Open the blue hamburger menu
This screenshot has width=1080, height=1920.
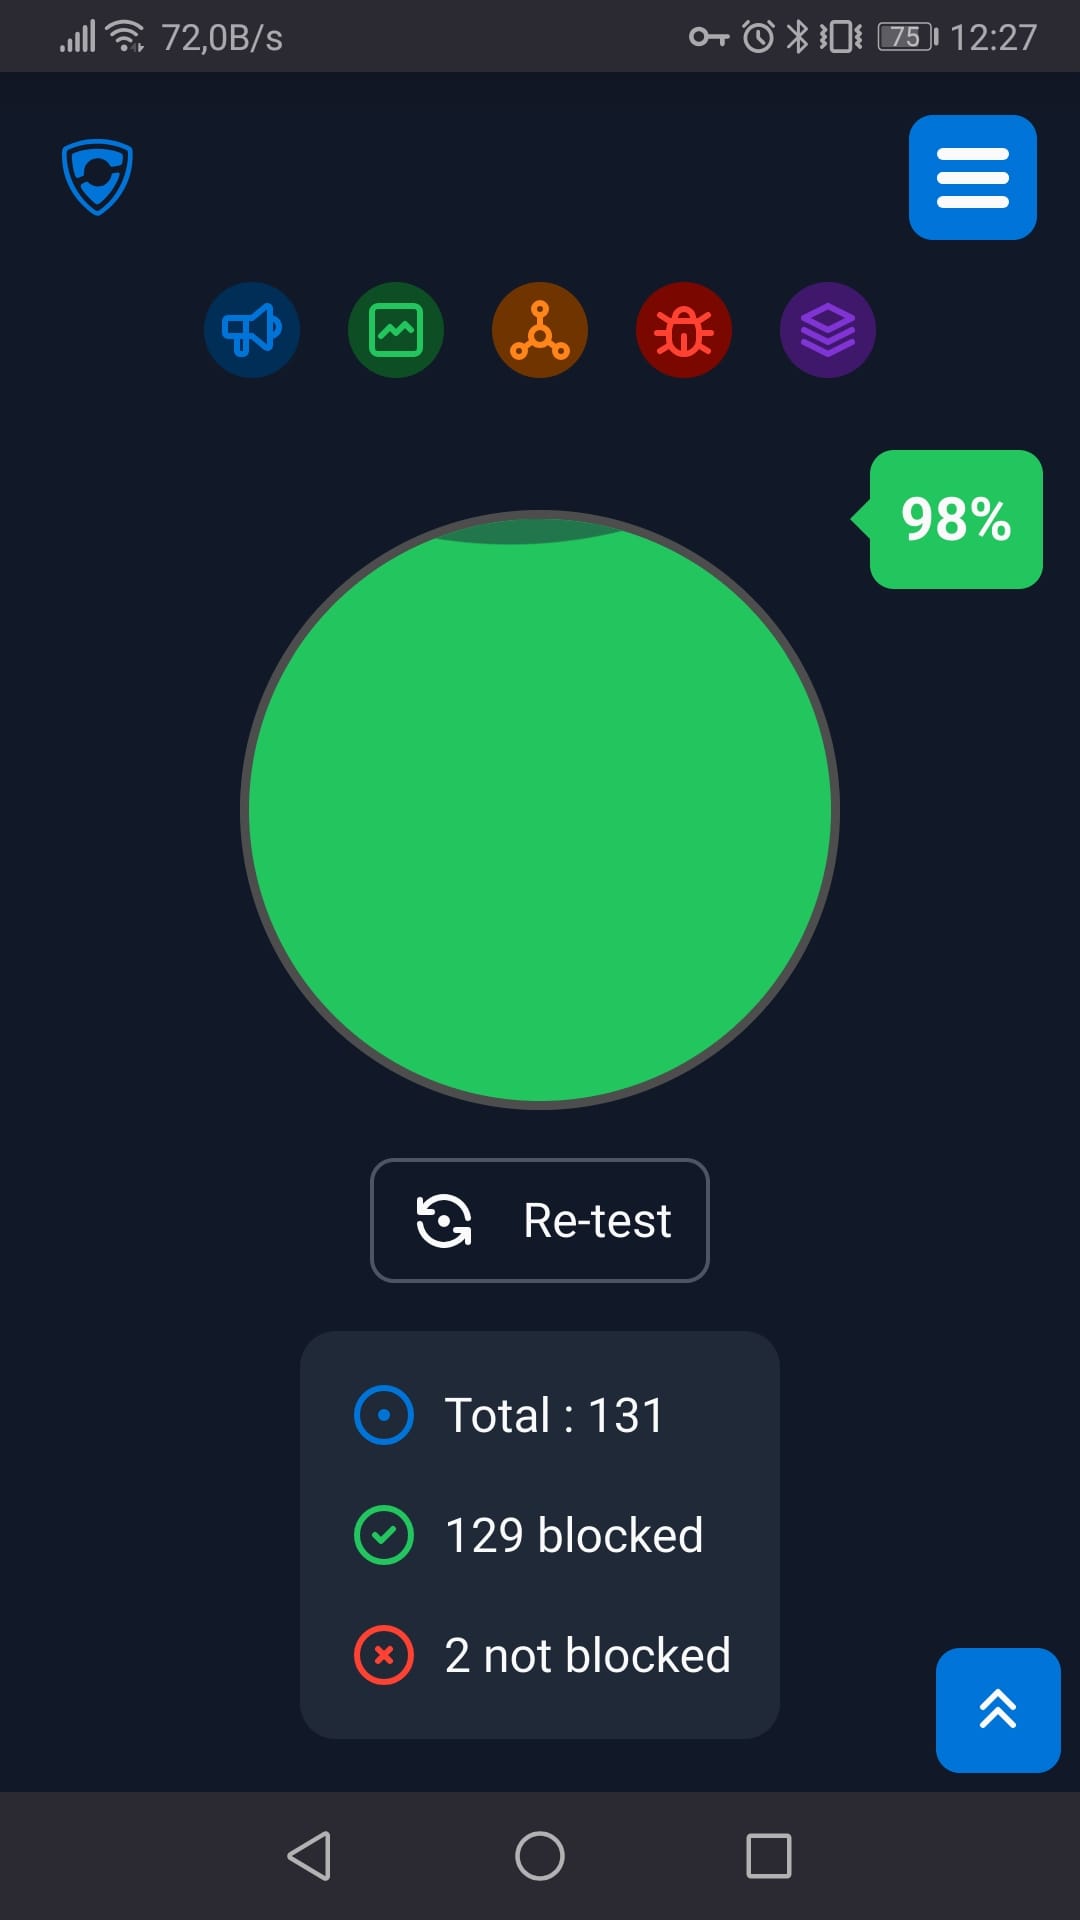972,177
